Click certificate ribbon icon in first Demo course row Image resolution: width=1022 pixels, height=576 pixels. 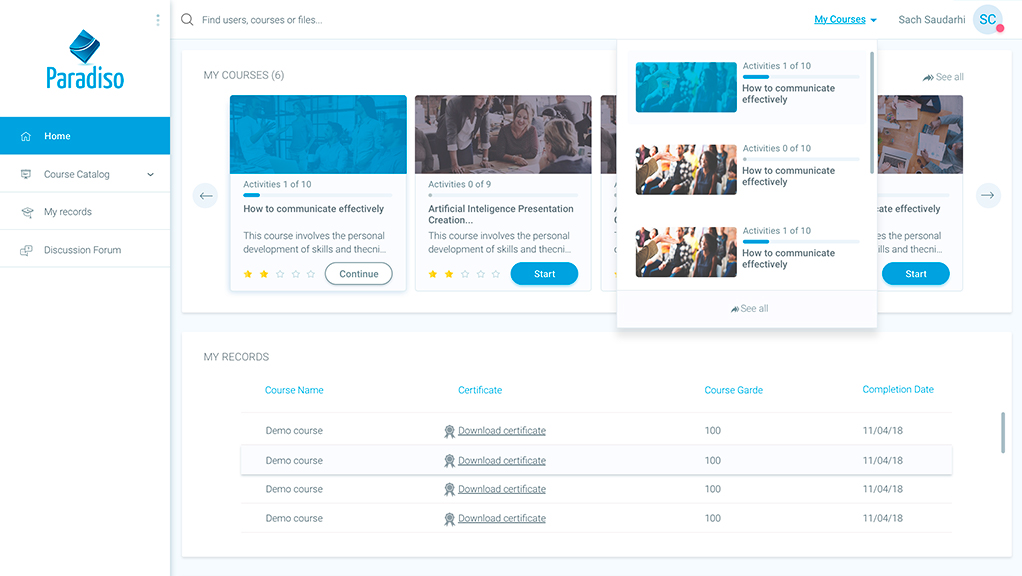449,431
